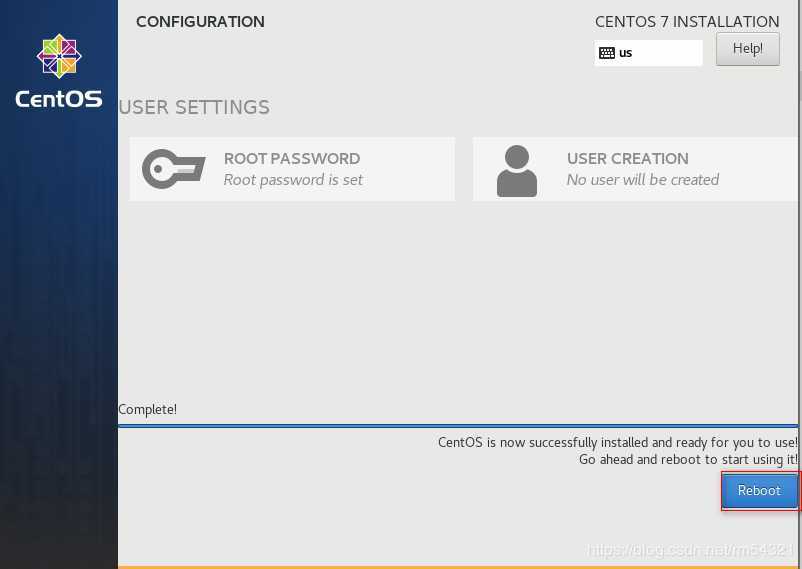Click the 'Go ahead and reboot' message

coord(688,459)
